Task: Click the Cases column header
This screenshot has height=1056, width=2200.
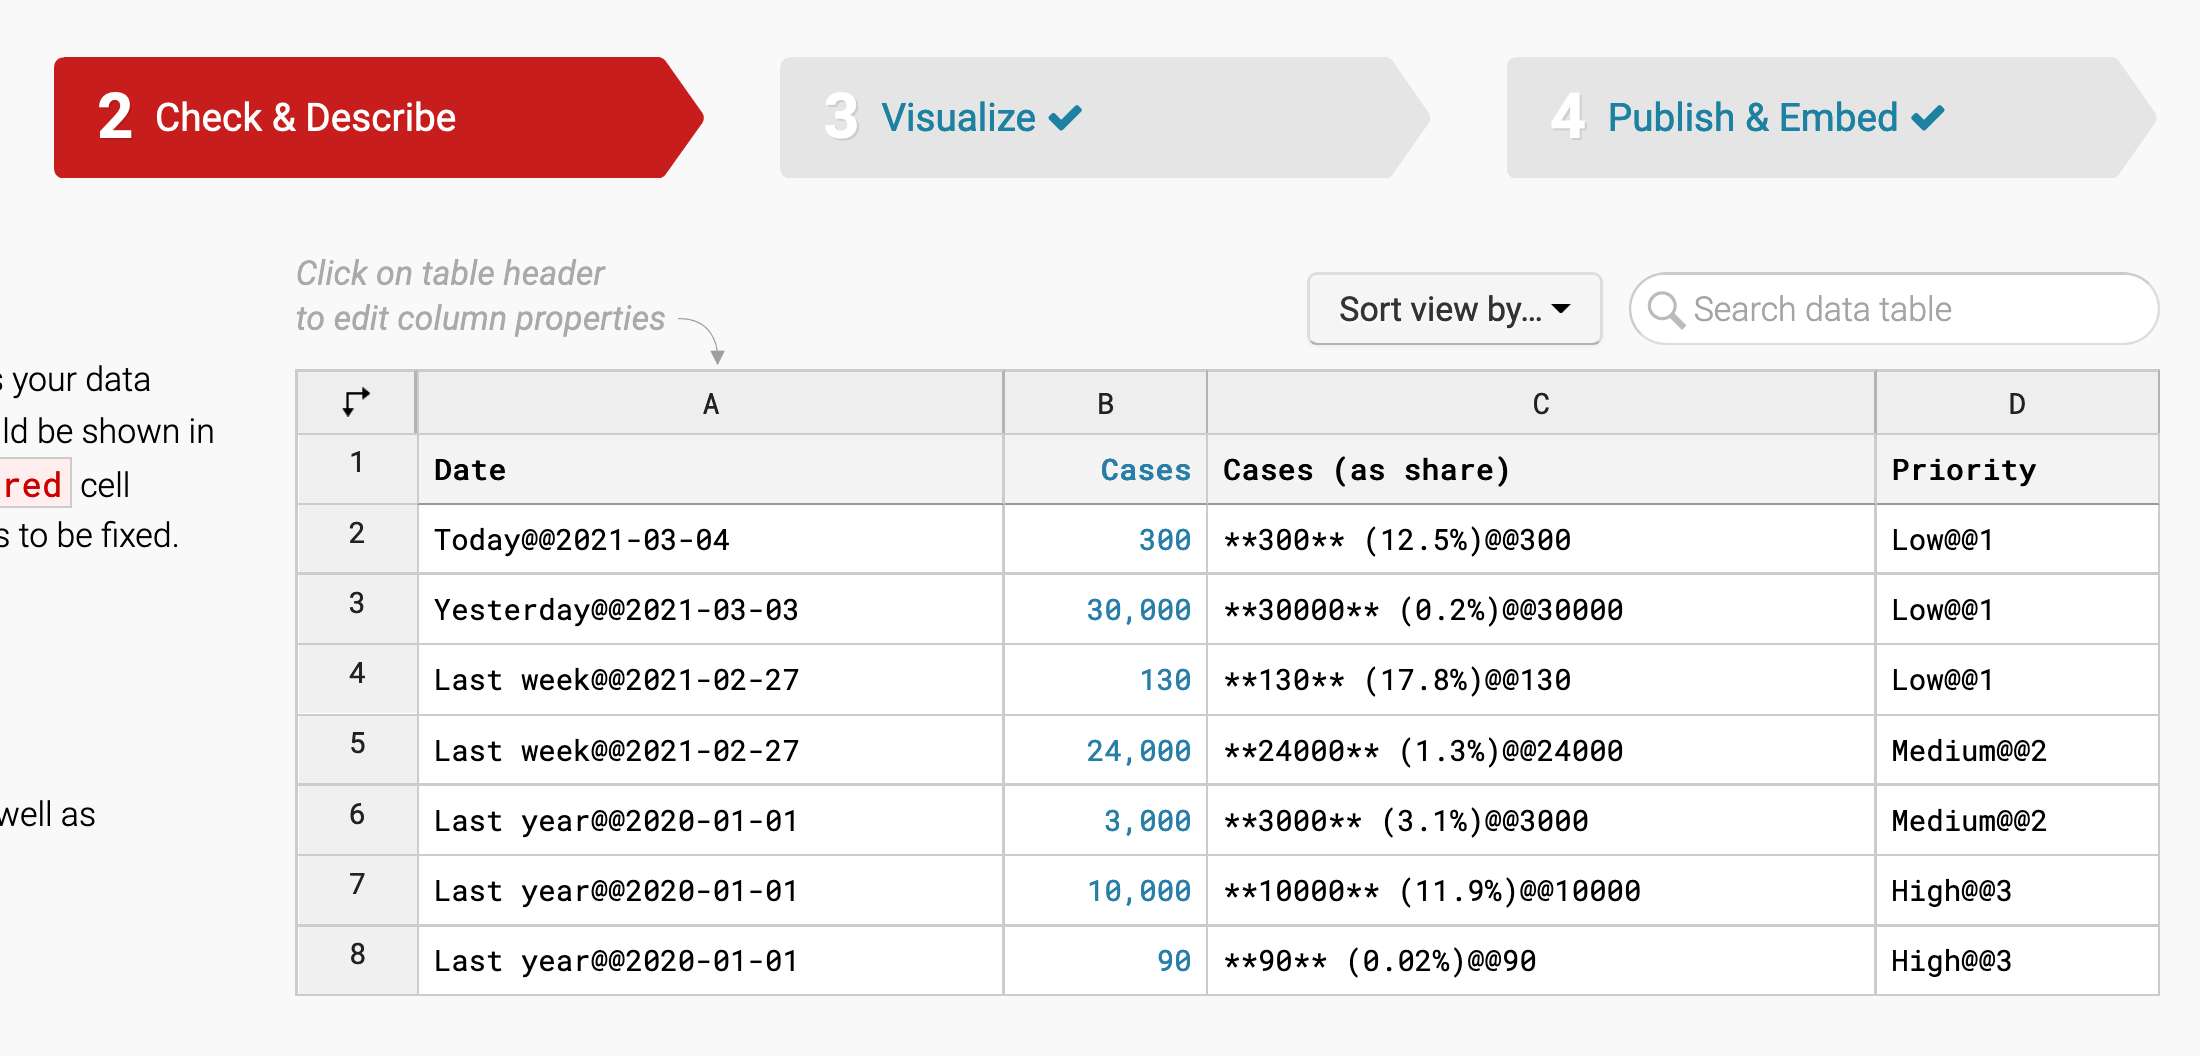Action: pyautogui.click(x=1145, y=469)
